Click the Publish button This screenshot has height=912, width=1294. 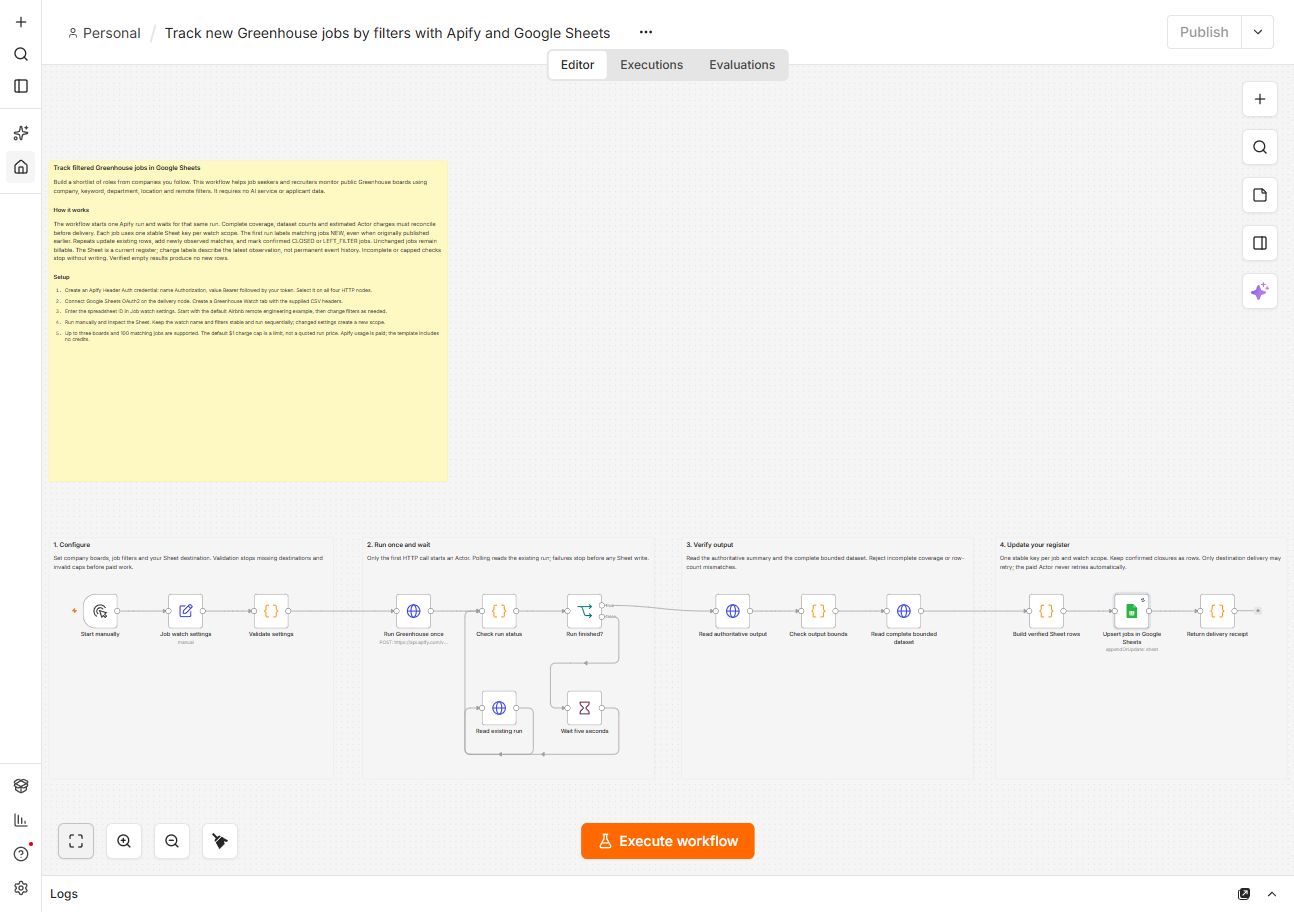(x=1204, y=32)
